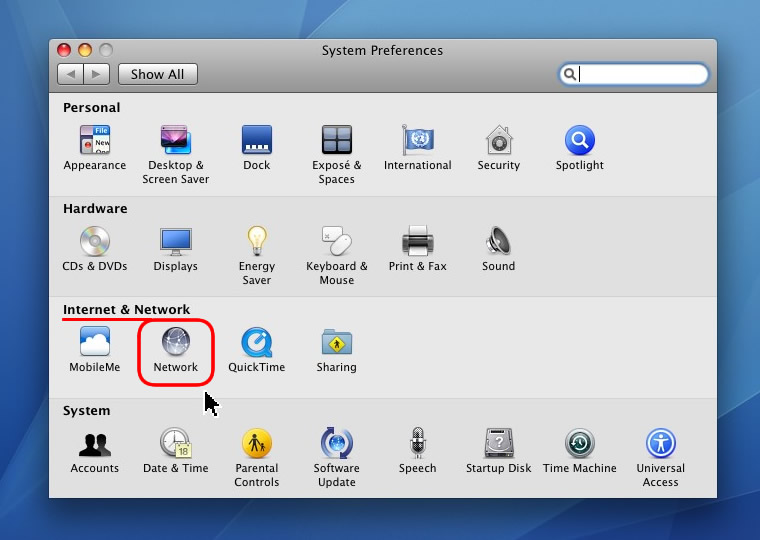Viewport: 760px width, 540px height.
Task: Open Exposé & Spaces settings
Action: 336,141
